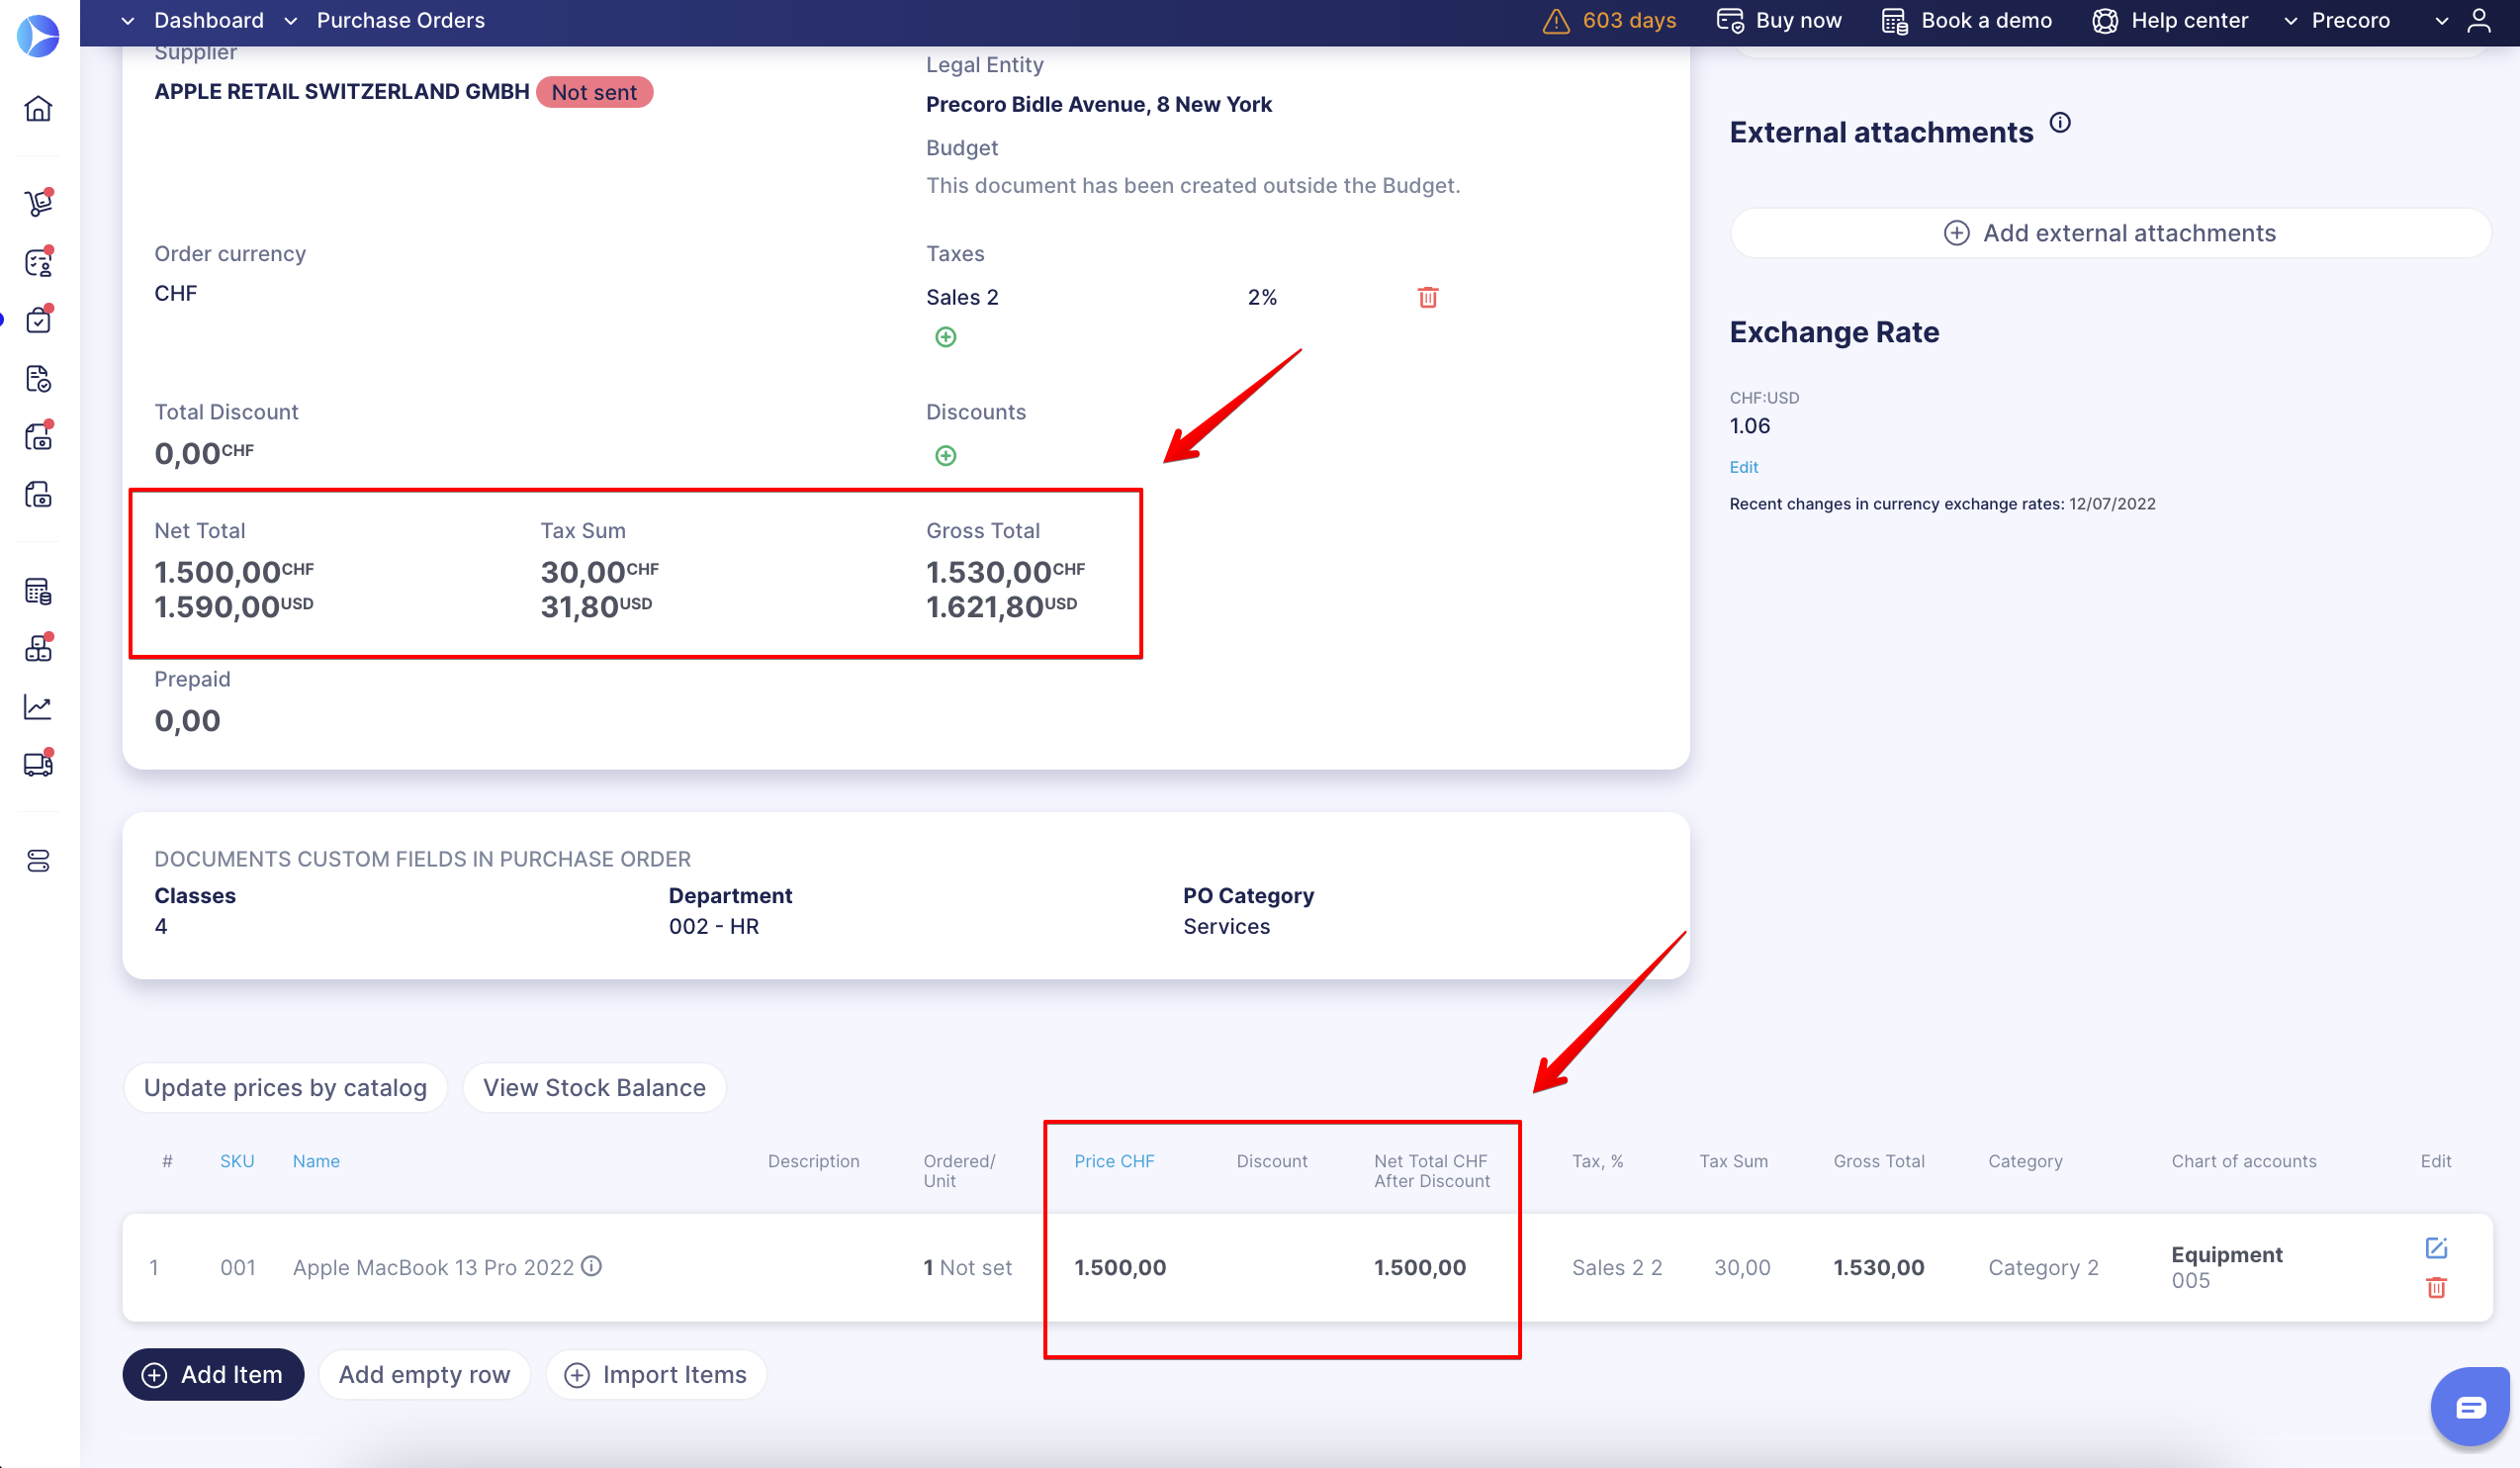Open the checklist-with-person sidebar icon

(38, 262)
